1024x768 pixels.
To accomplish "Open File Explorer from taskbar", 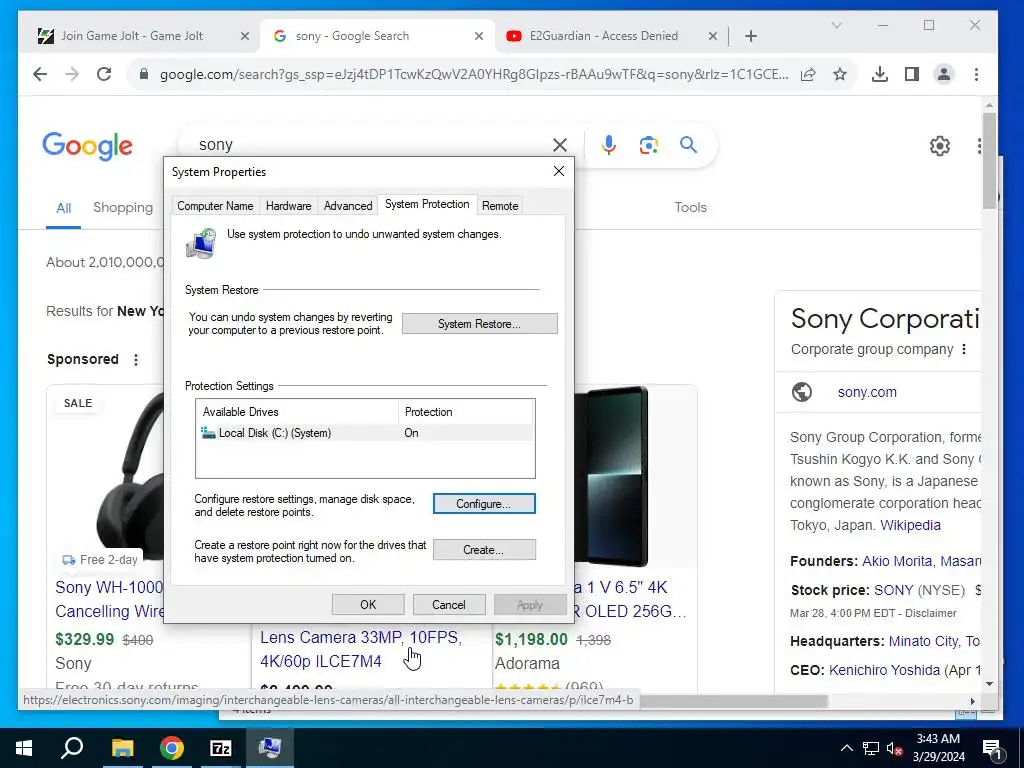I will (x=122, y=748).
